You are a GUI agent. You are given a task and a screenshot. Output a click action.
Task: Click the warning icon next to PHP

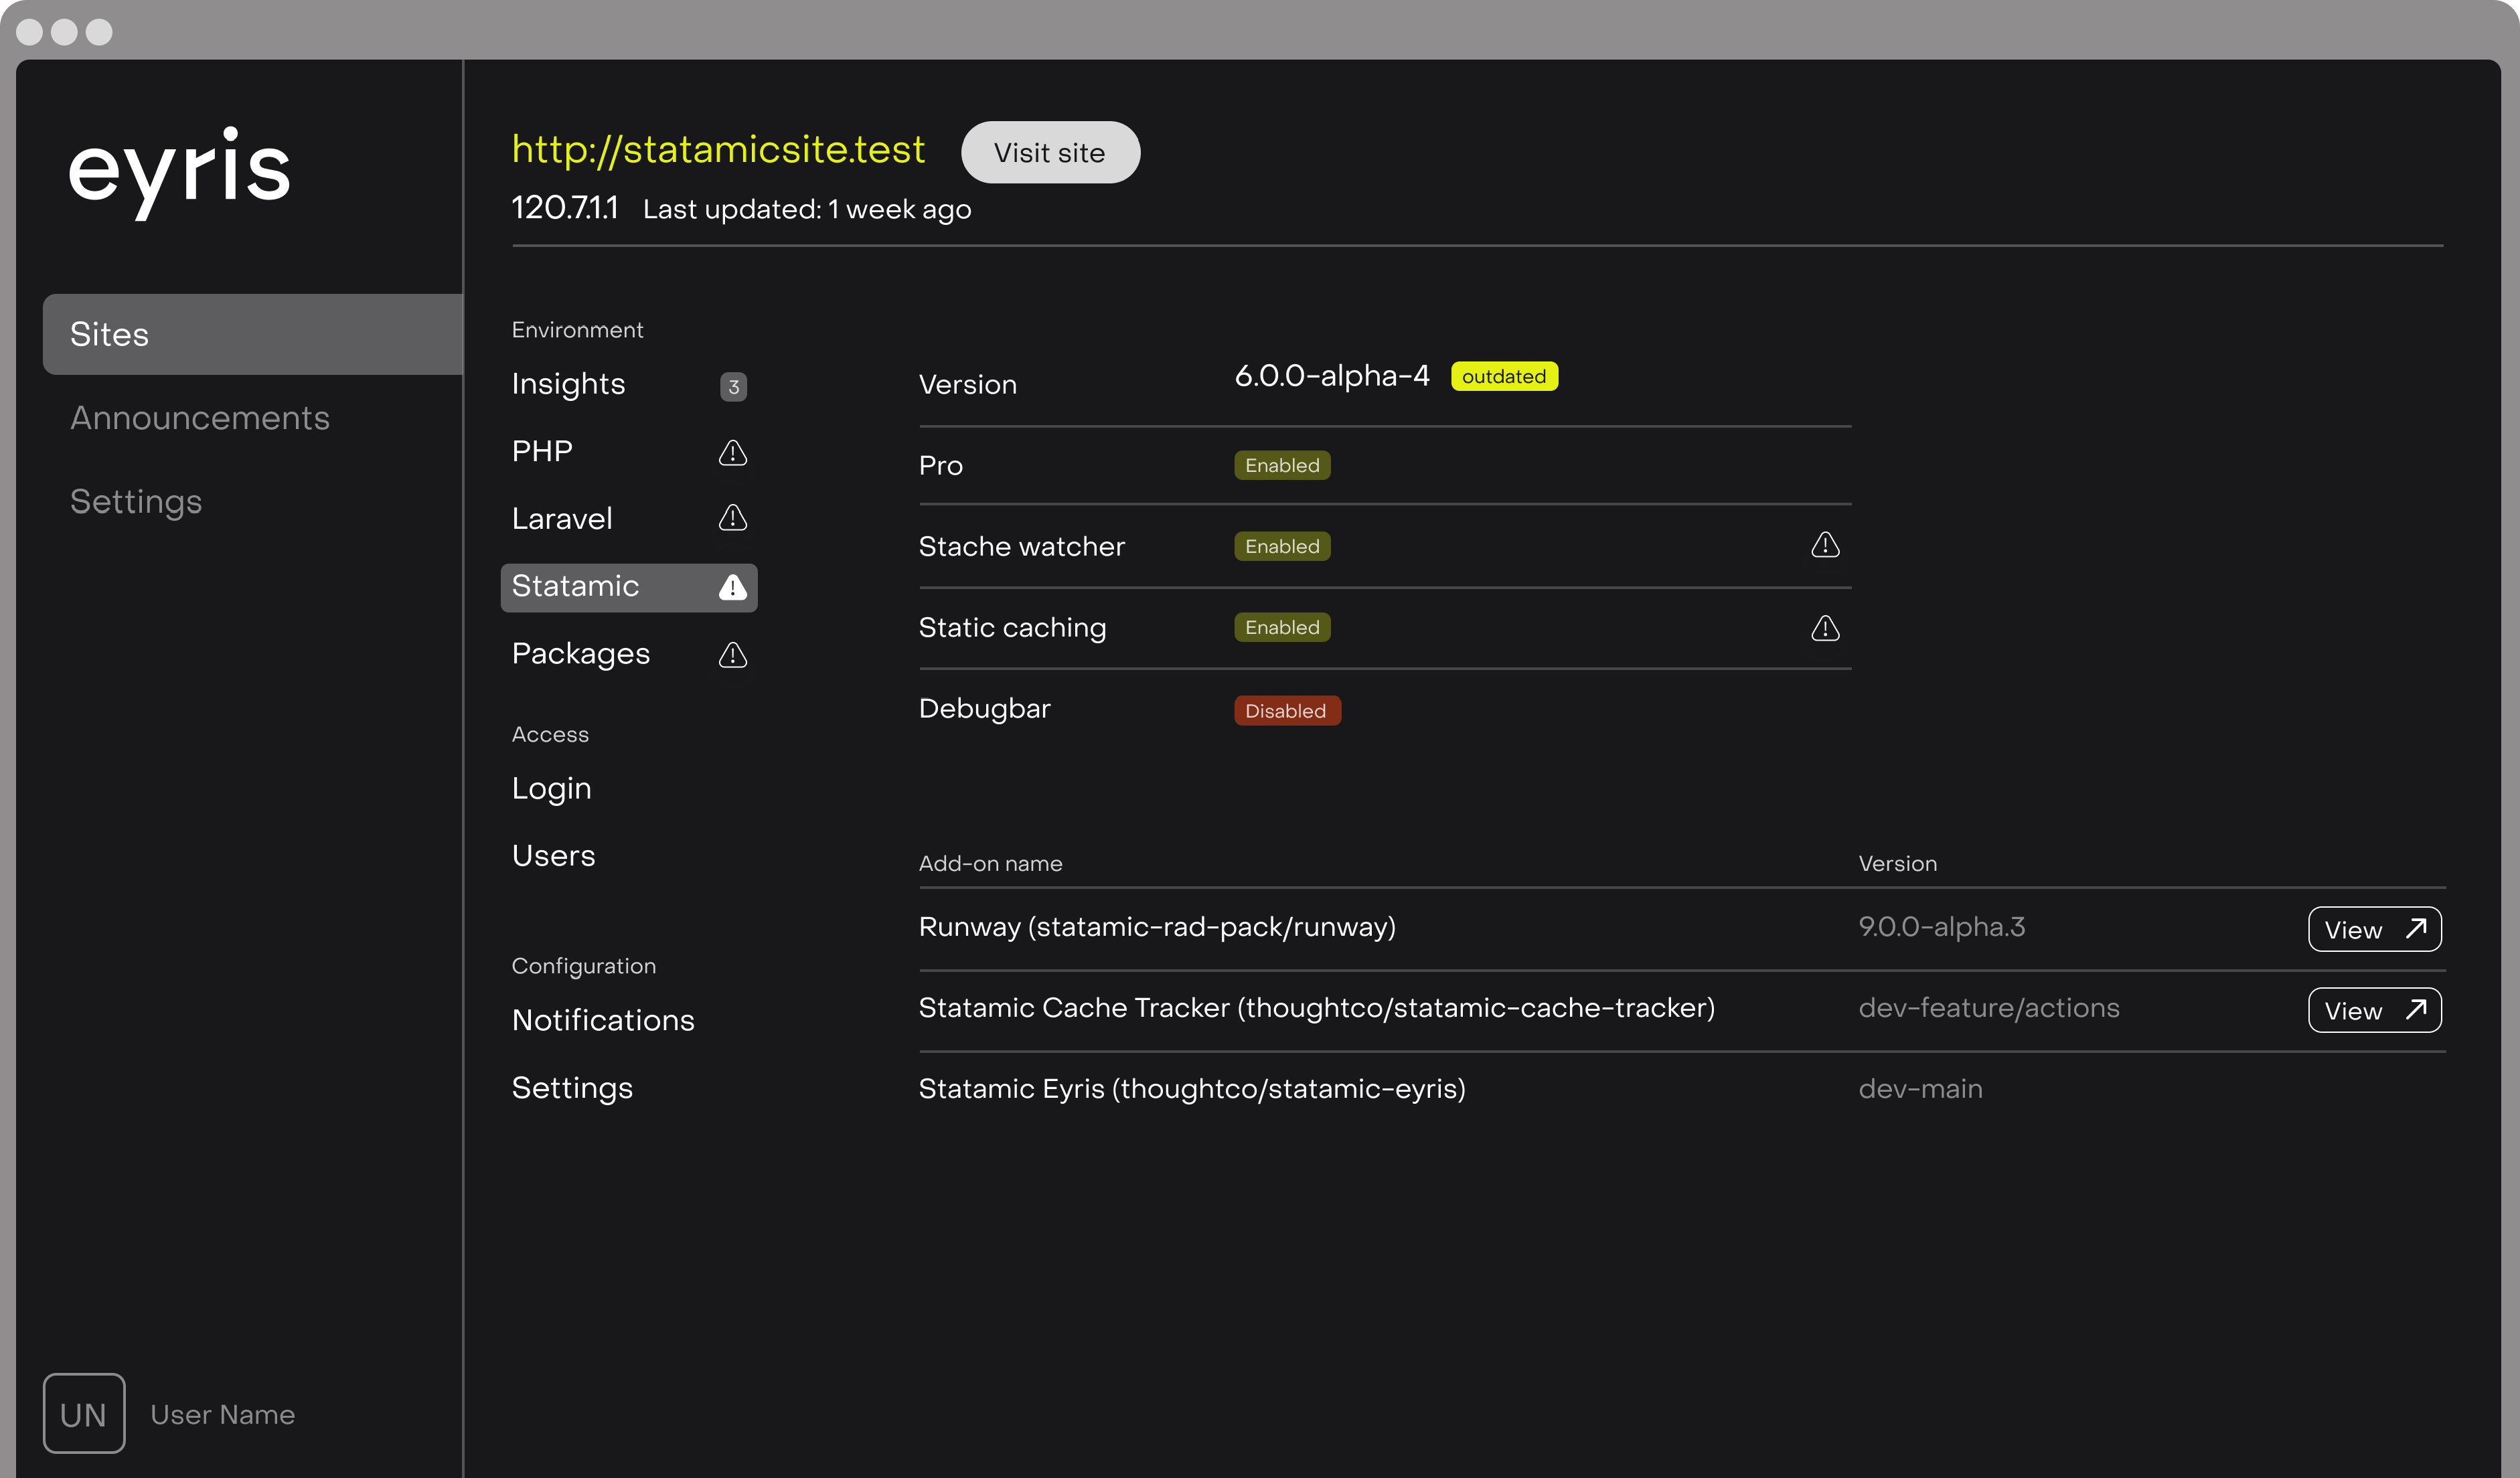pyautogui.click(x=733, y=452)
